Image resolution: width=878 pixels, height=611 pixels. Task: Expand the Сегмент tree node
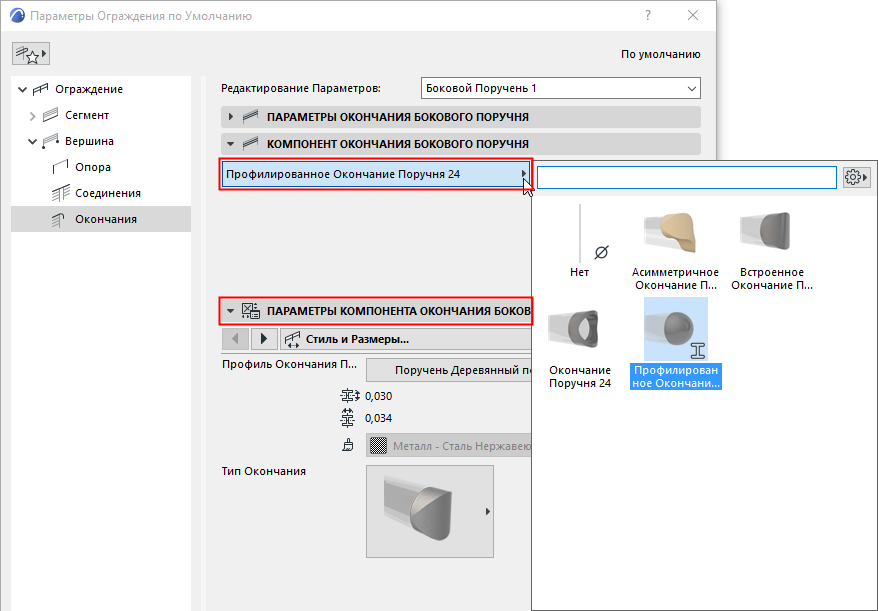32,116
